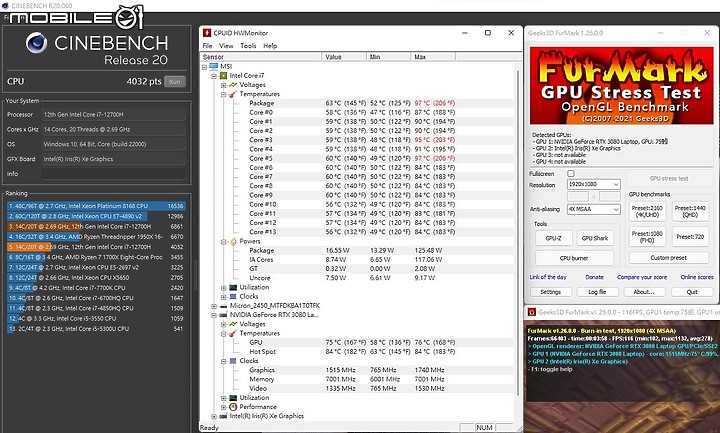Click the Utilization icon under NVIDIA GeForce

(233, 398)
